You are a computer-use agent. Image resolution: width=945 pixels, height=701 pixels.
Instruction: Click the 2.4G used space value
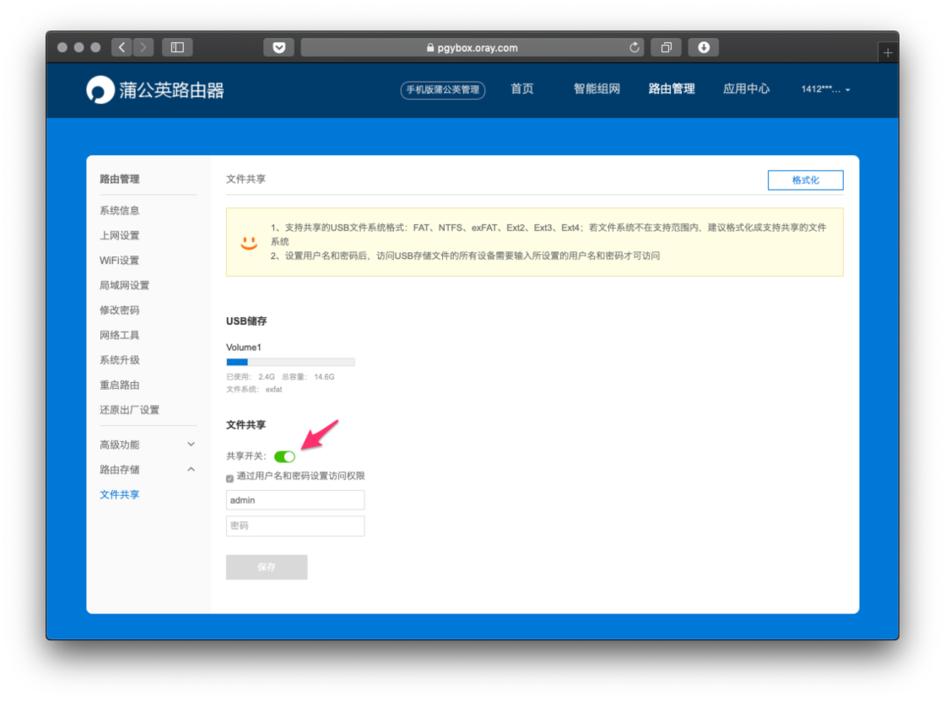pos(266,377)
